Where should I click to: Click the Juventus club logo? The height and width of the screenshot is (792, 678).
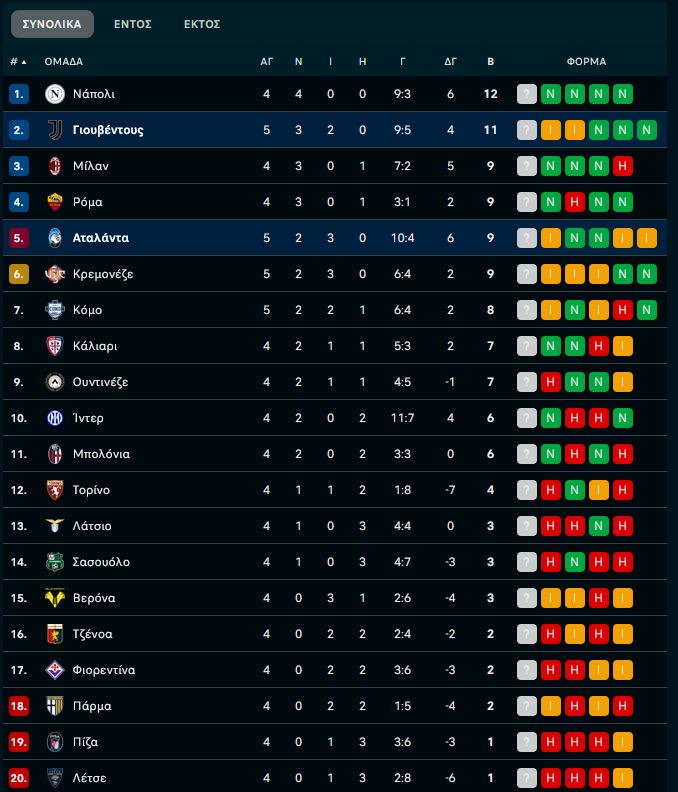click(55, 130)
